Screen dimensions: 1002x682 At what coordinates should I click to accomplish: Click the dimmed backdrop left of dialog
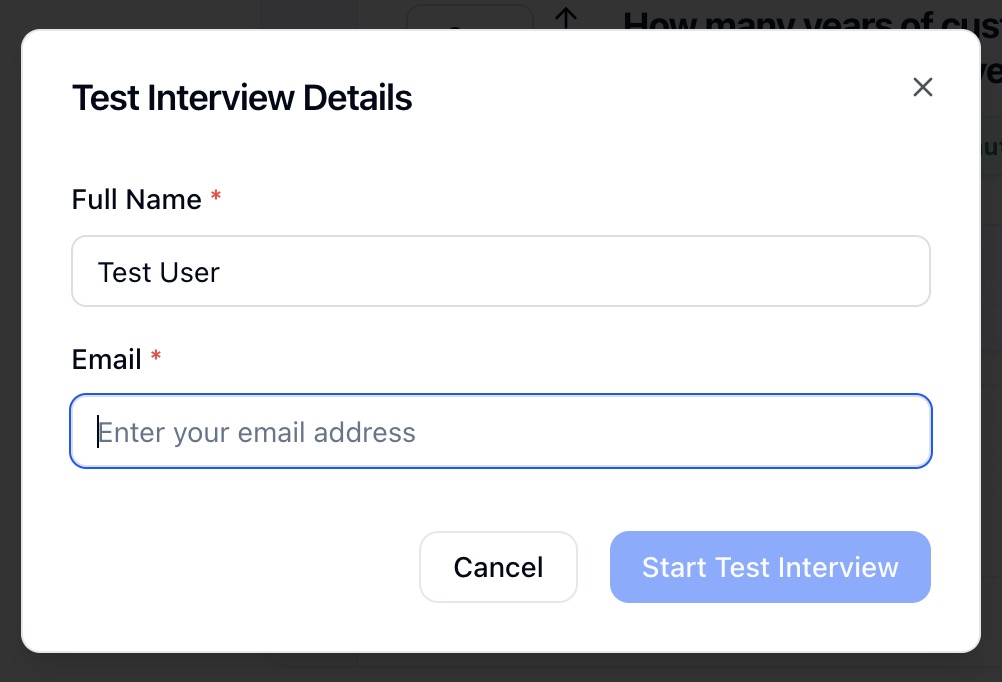[x=10, y=340]
